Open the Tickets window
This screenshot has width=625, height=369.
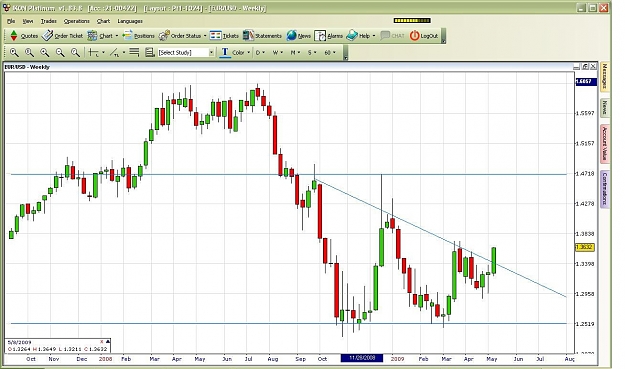coord(224,36)
